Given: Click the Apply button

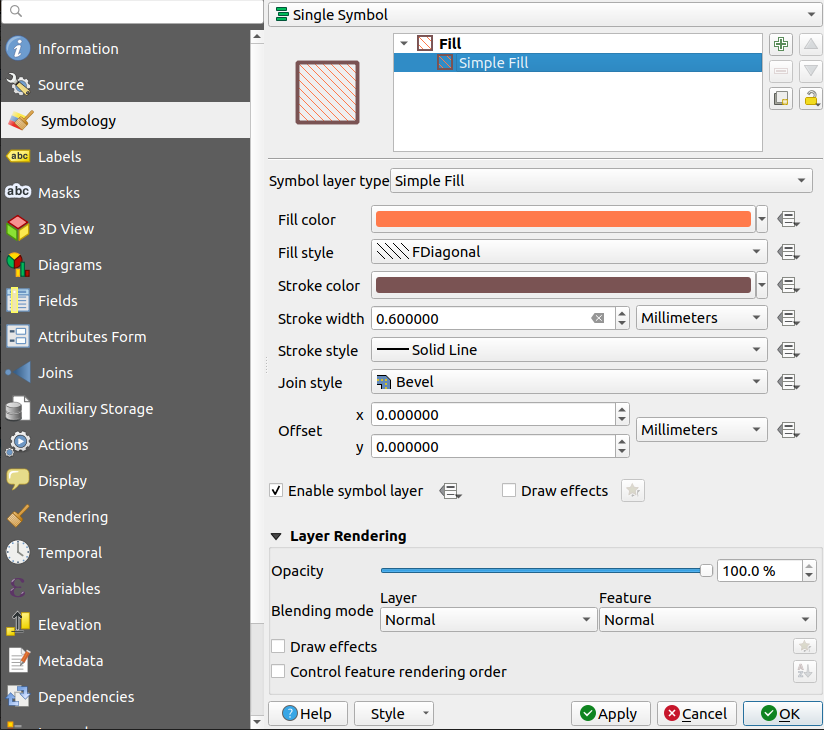Looking at the screenshot, I should tap(611, 714).
